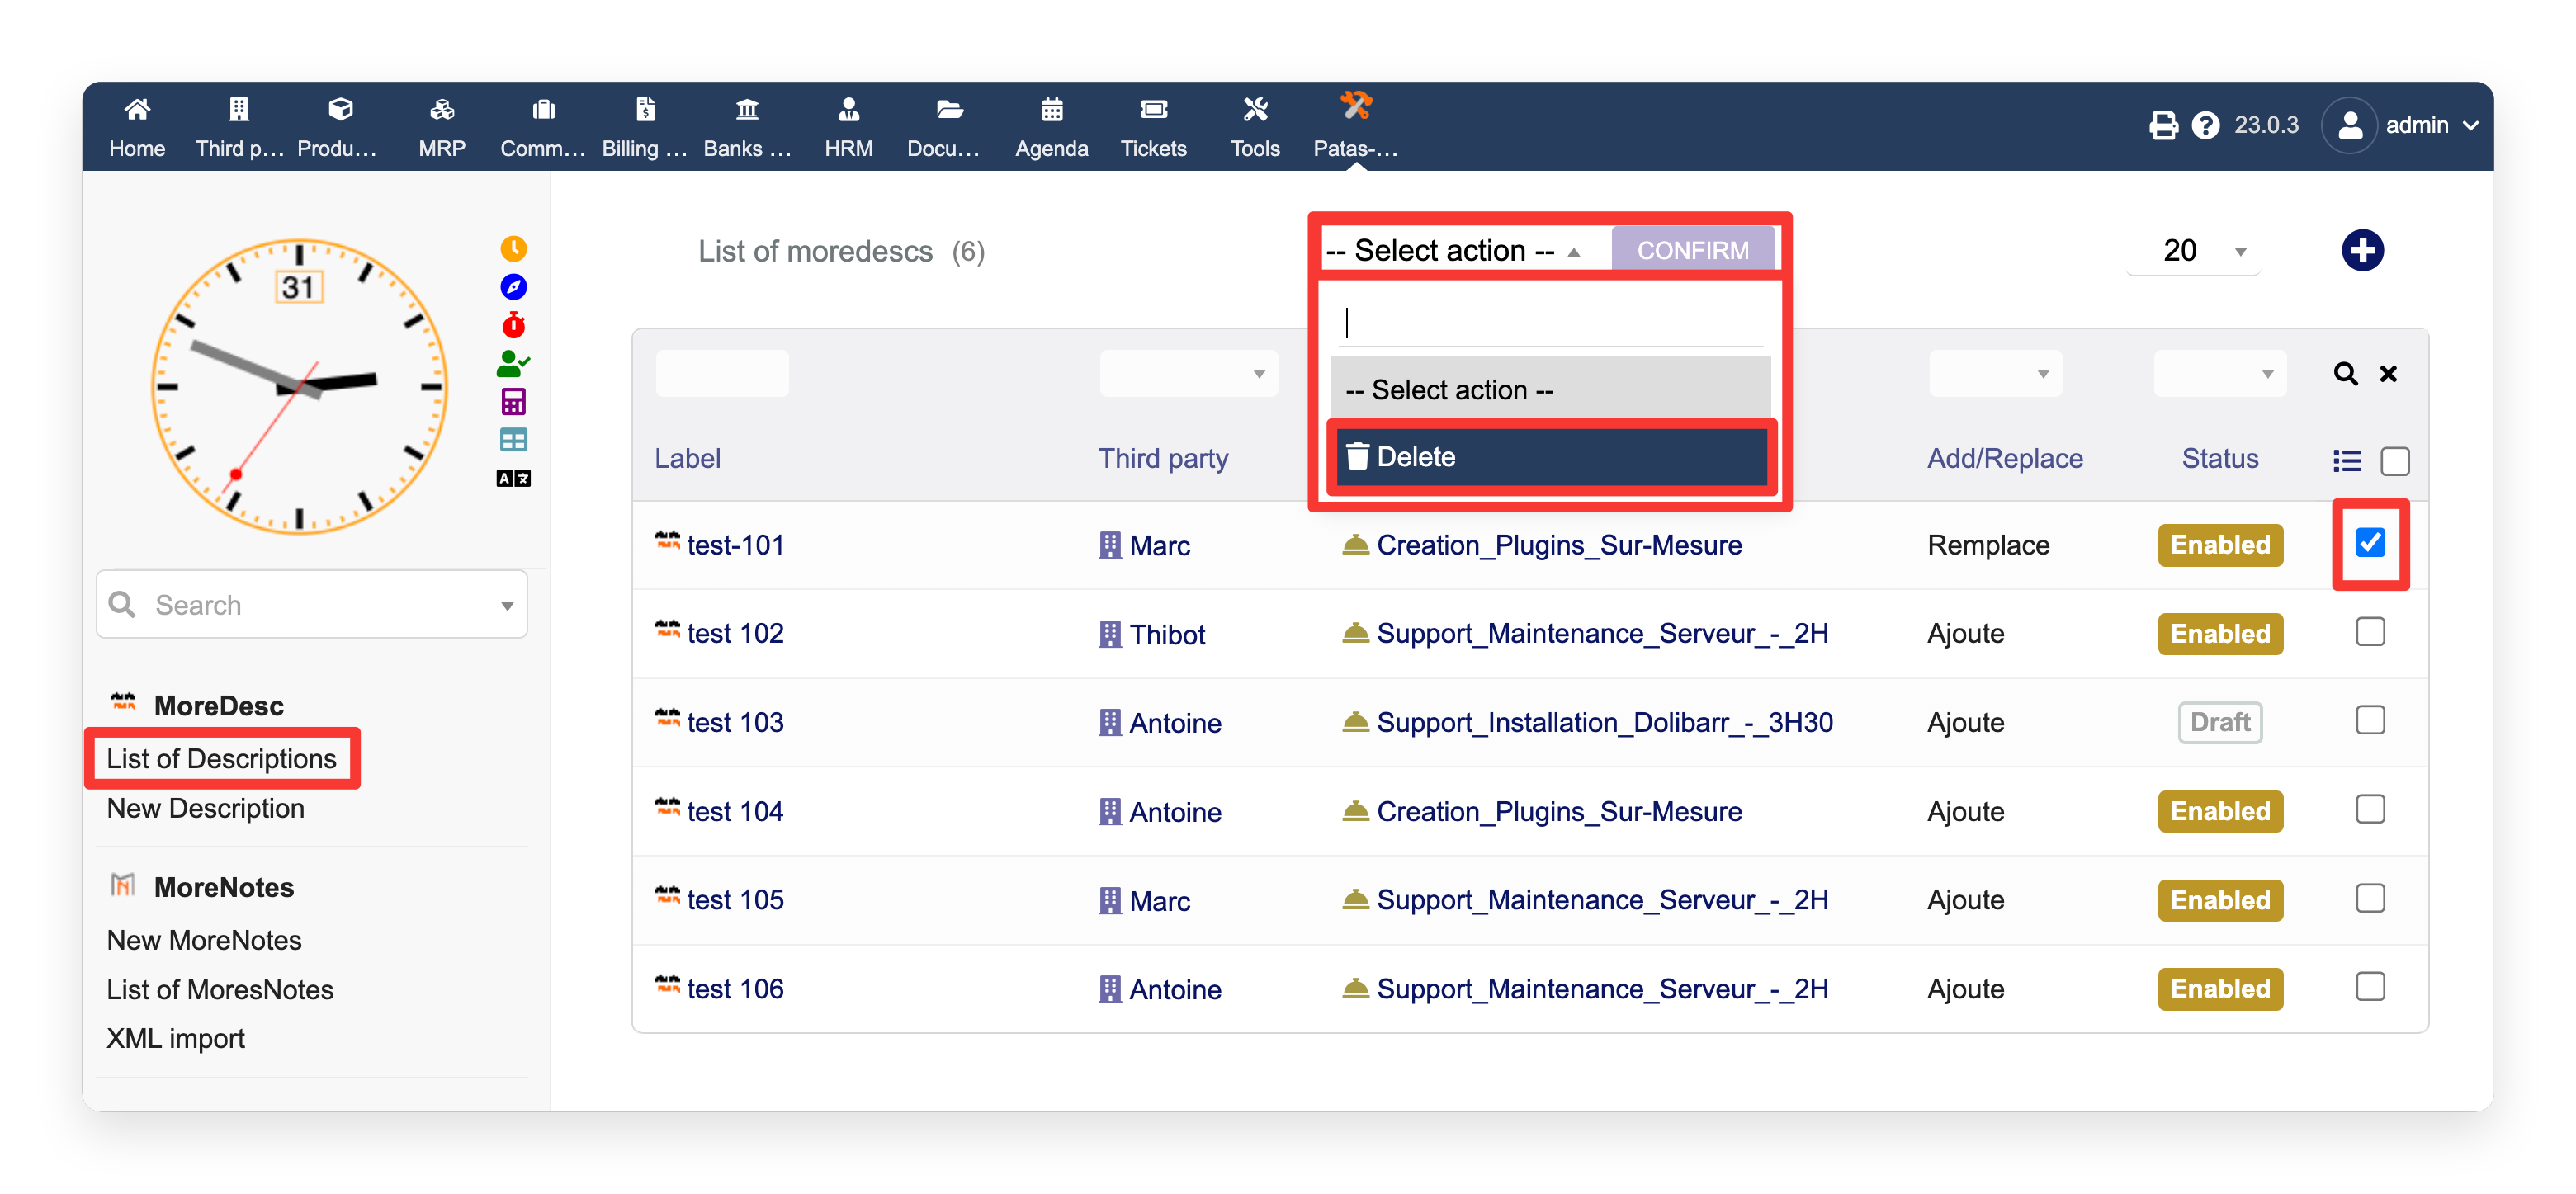Screen dimensions: 2576x1194
Task: Click the purple calculator icon
Action: (513, 402)
